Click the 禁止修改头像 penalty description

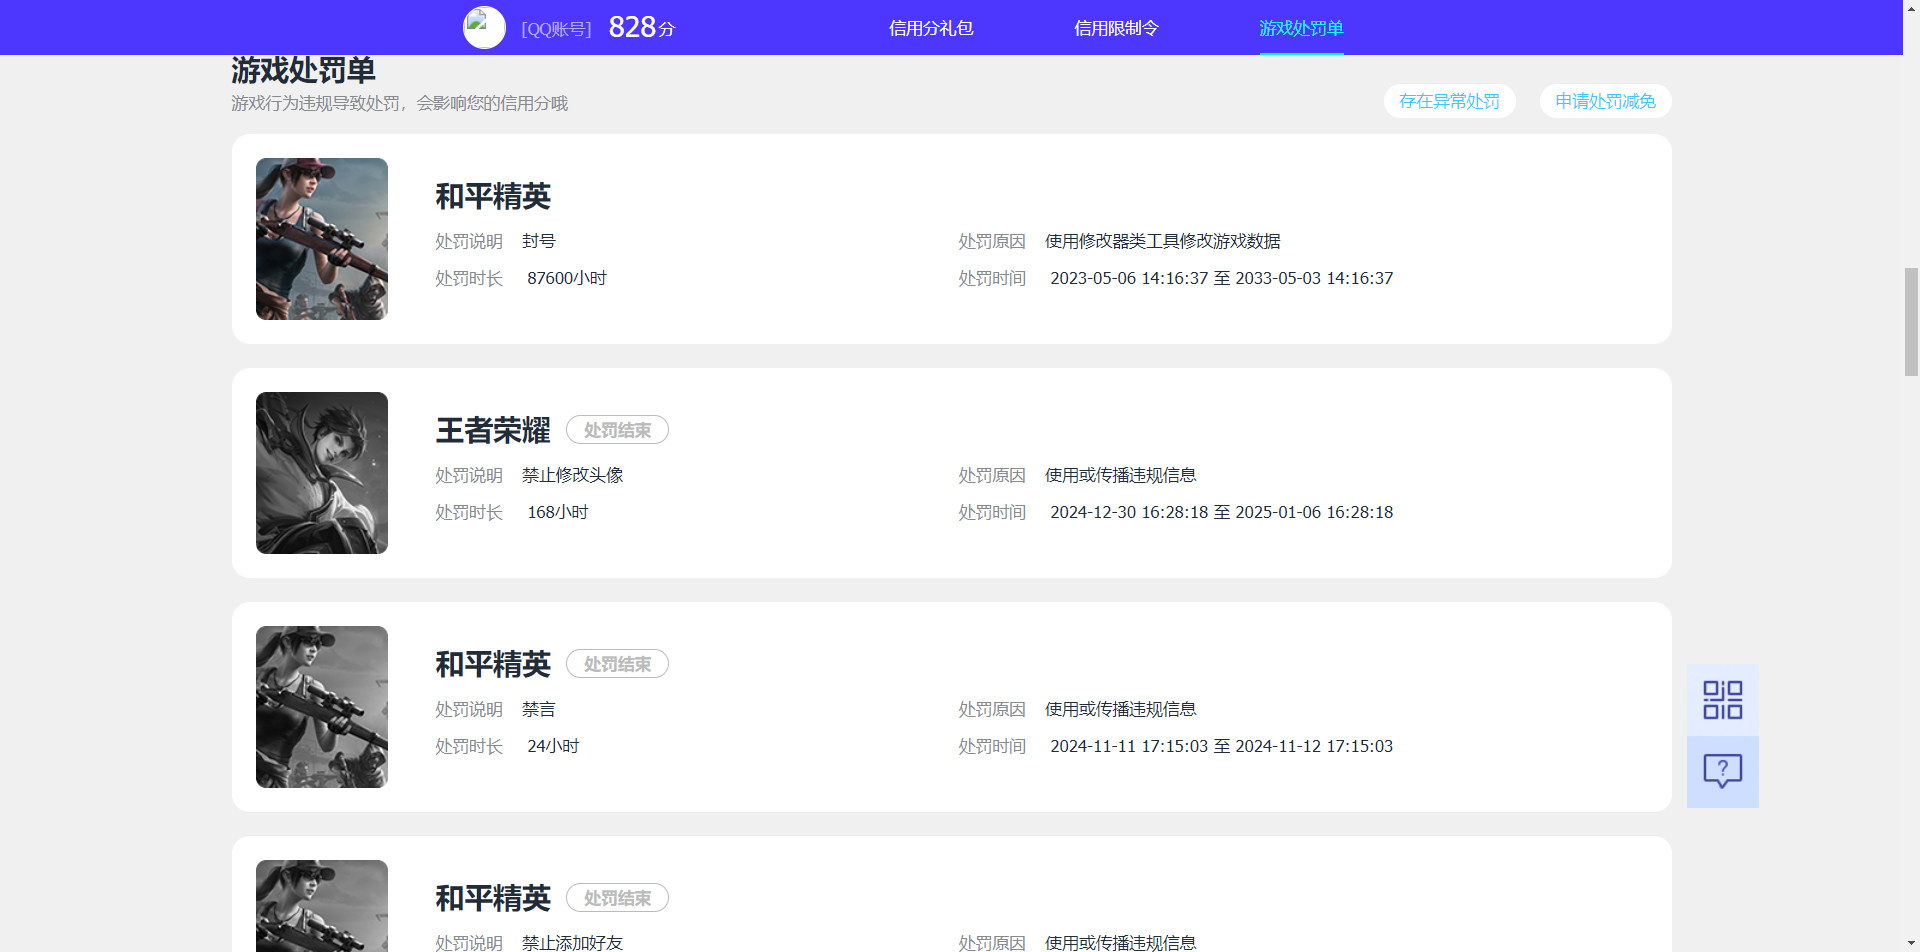pyautogui.click(x=573, y=475)
